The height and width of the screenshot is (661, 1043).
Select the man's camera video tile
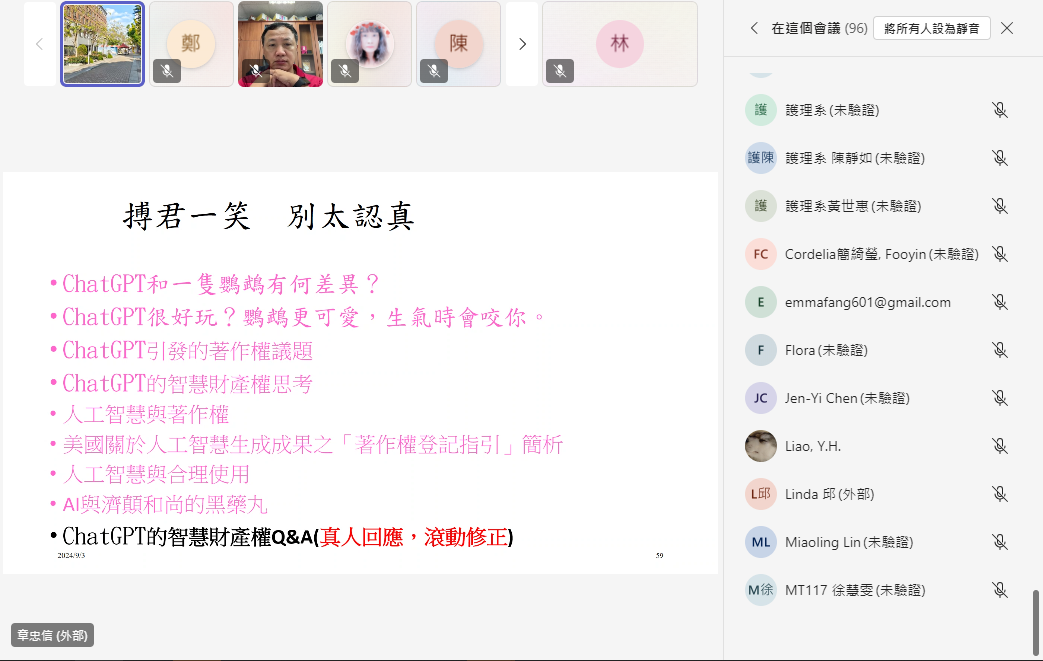coord(280,44)
